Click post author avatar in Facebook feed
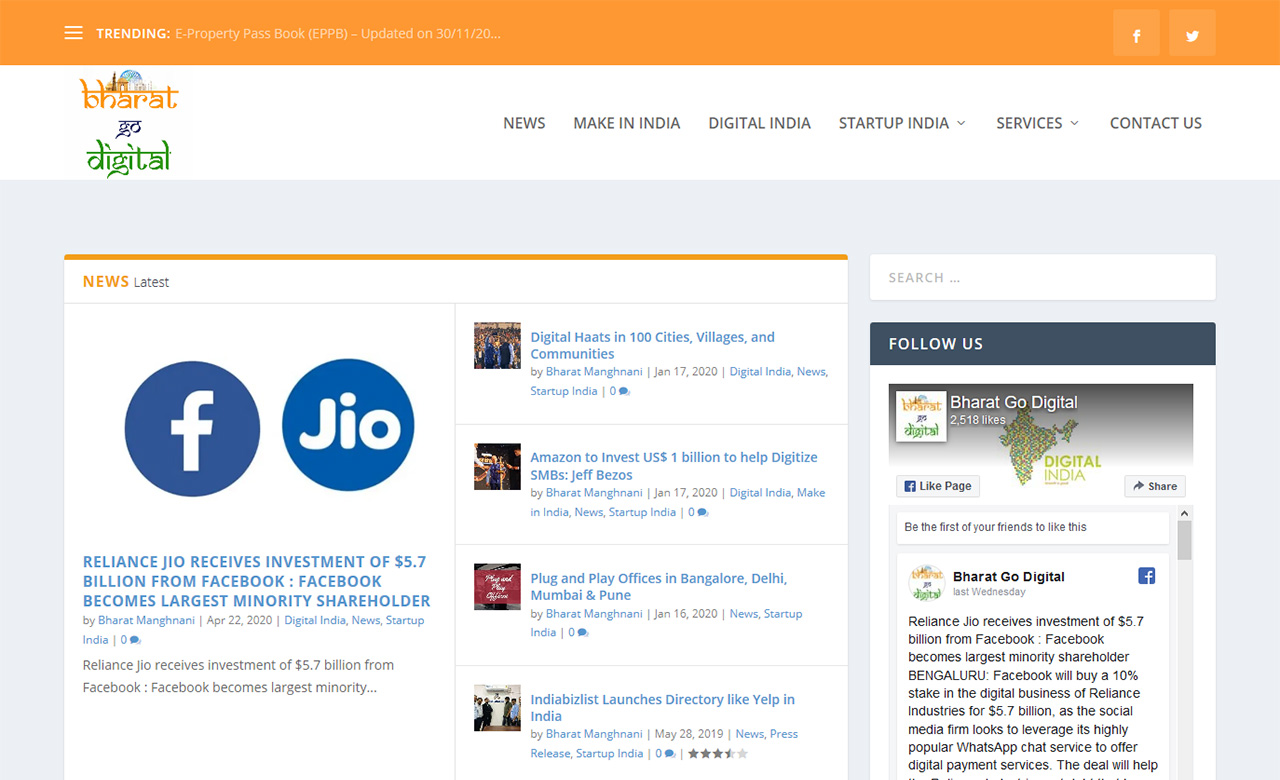 coord(927,583)
